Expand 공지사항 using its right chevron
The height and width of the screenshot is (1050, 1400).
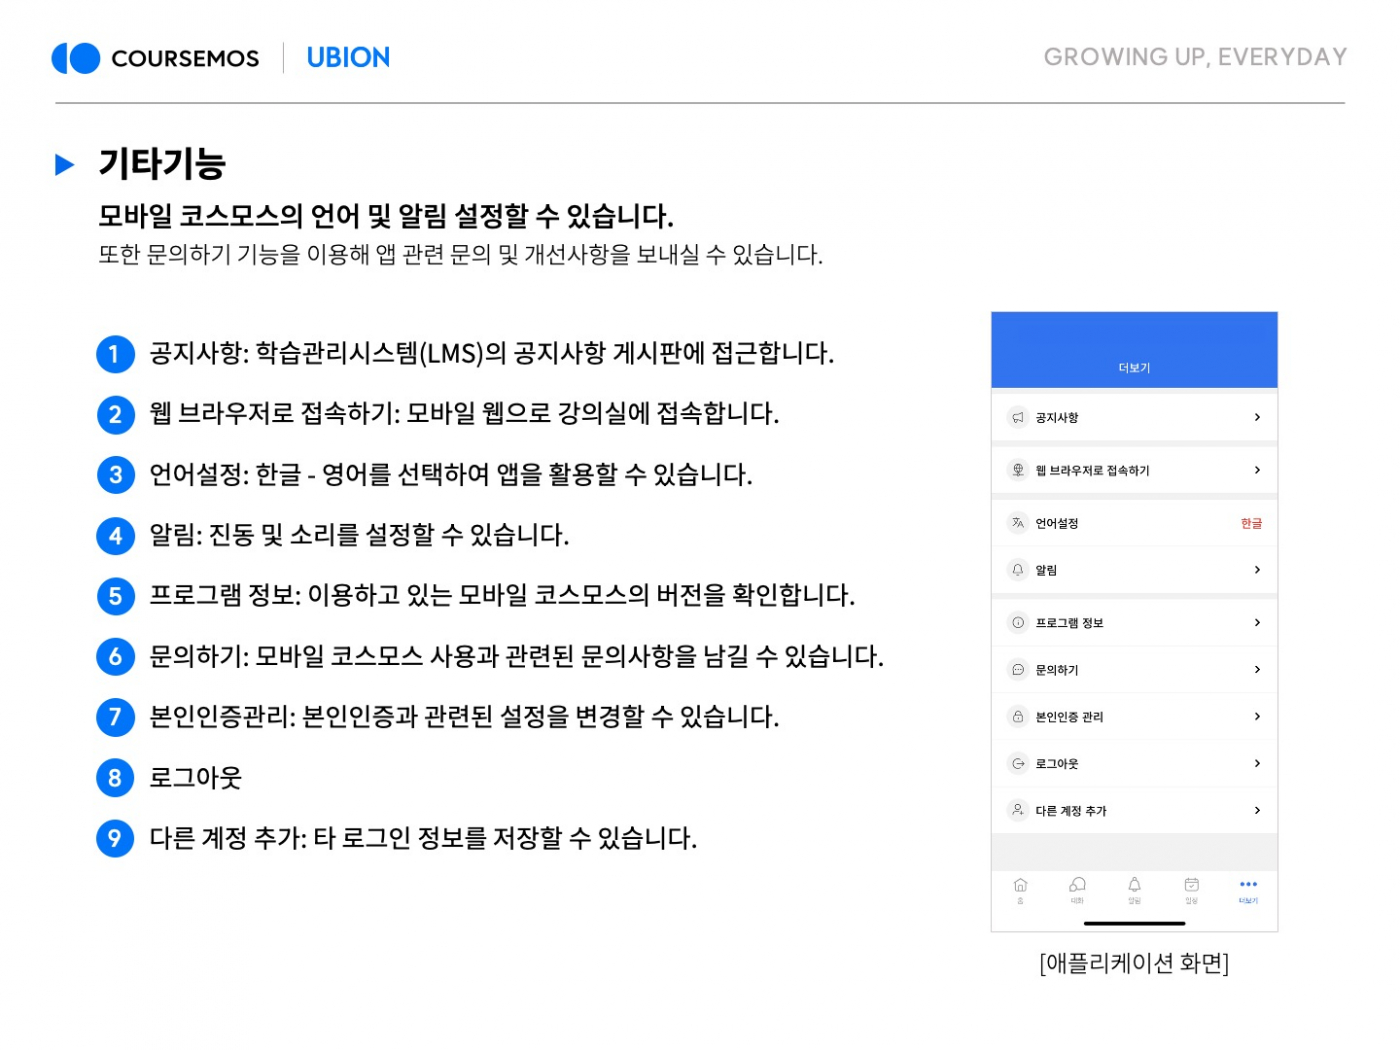coord(1257,418)
